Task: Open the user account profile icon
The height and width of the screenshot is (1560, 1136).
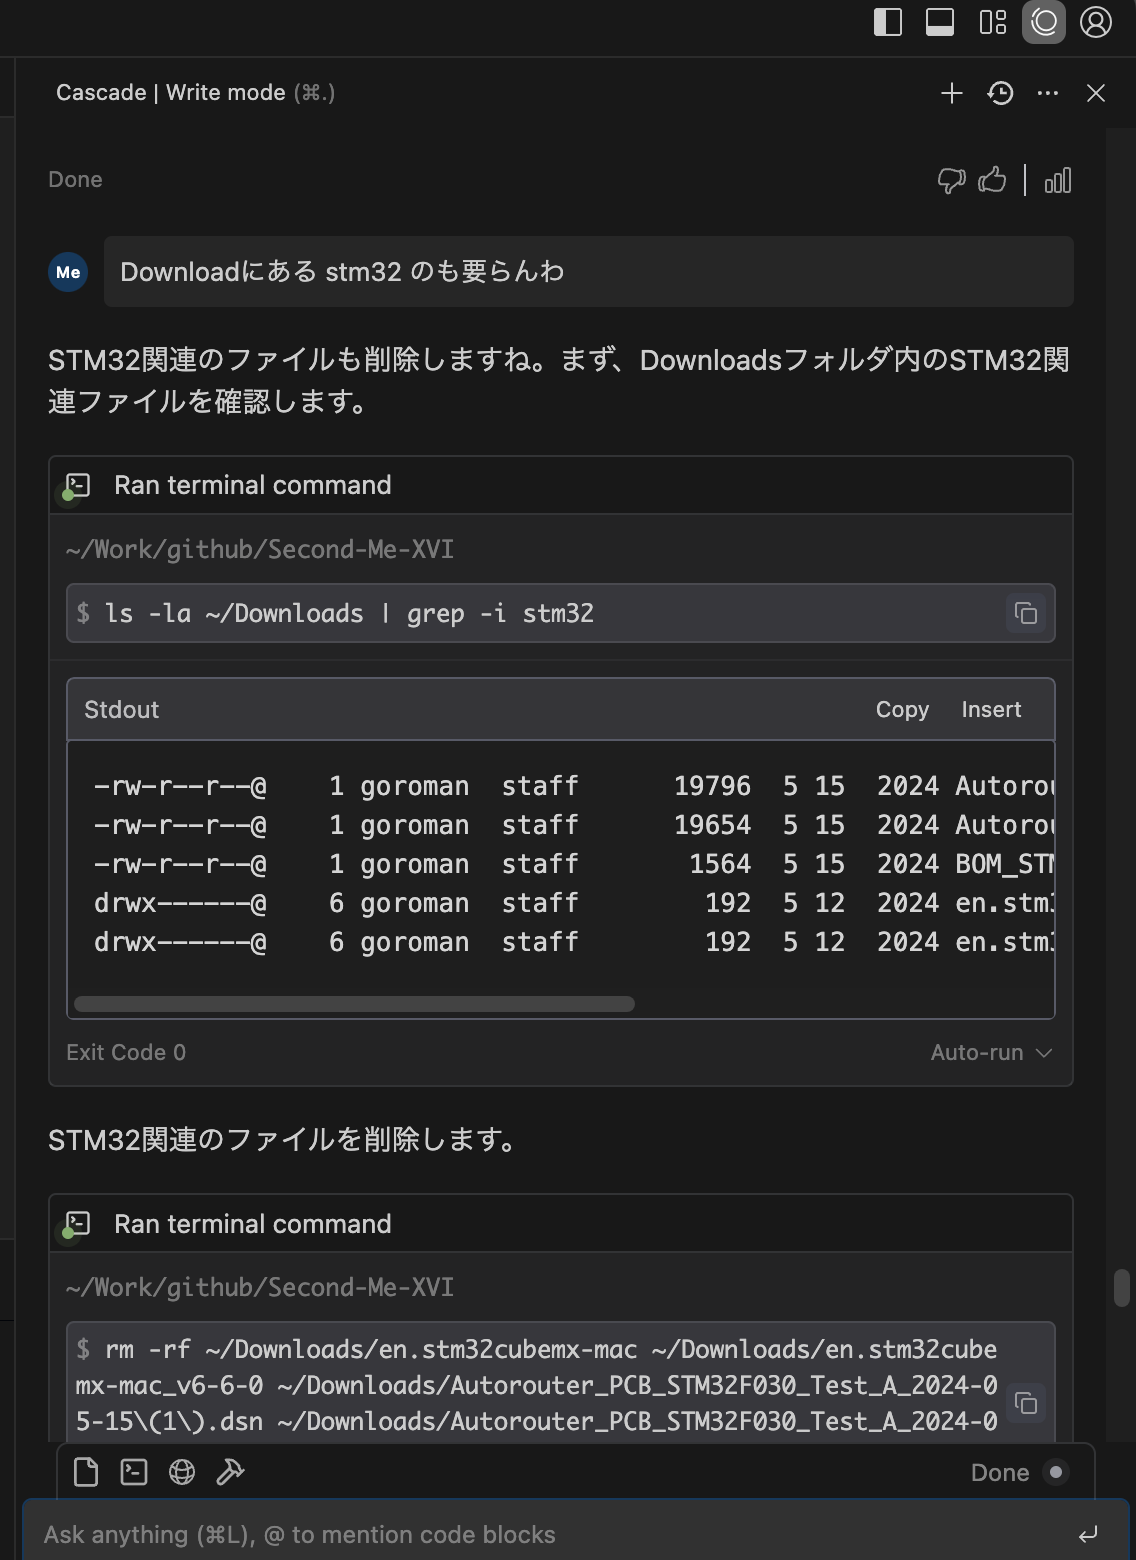Action: (x=1096, y=22)
